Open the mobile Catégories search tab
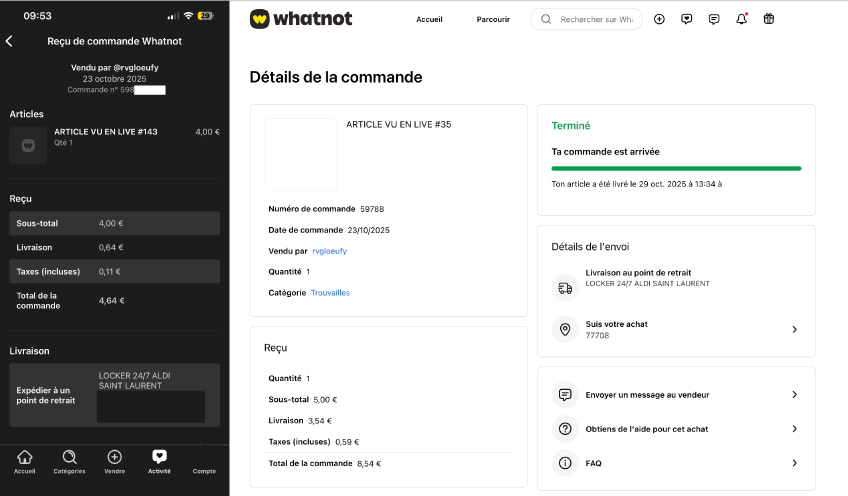 [x=69, y=462]
